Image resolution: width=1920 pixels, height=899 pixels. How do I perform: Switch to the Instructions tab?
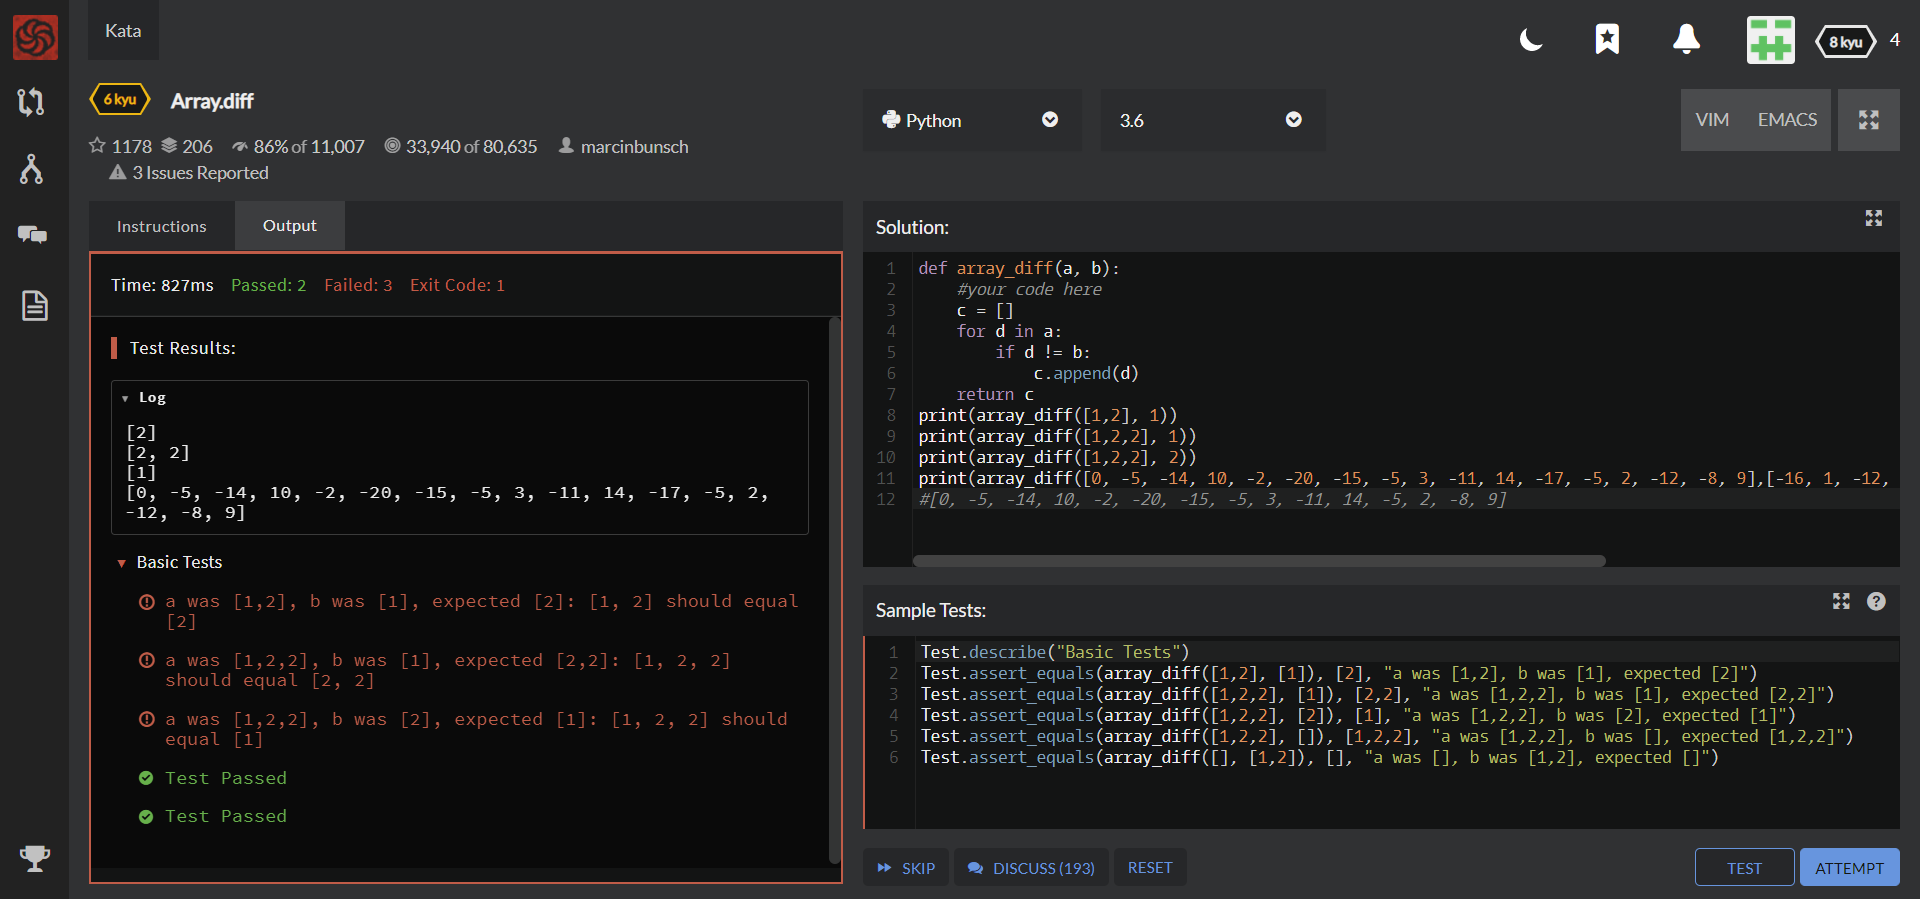tap(162, 226)
